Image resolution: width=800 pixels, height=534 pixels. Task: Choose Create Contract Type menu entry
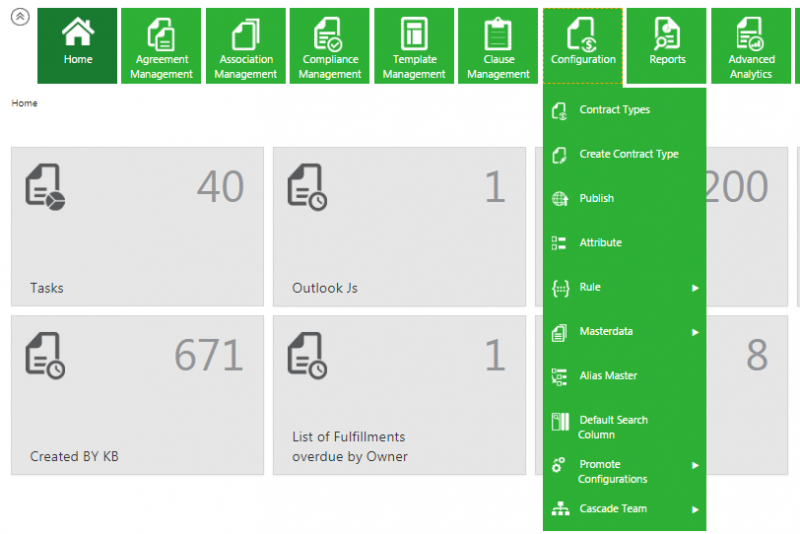click(x=628, y=154)
